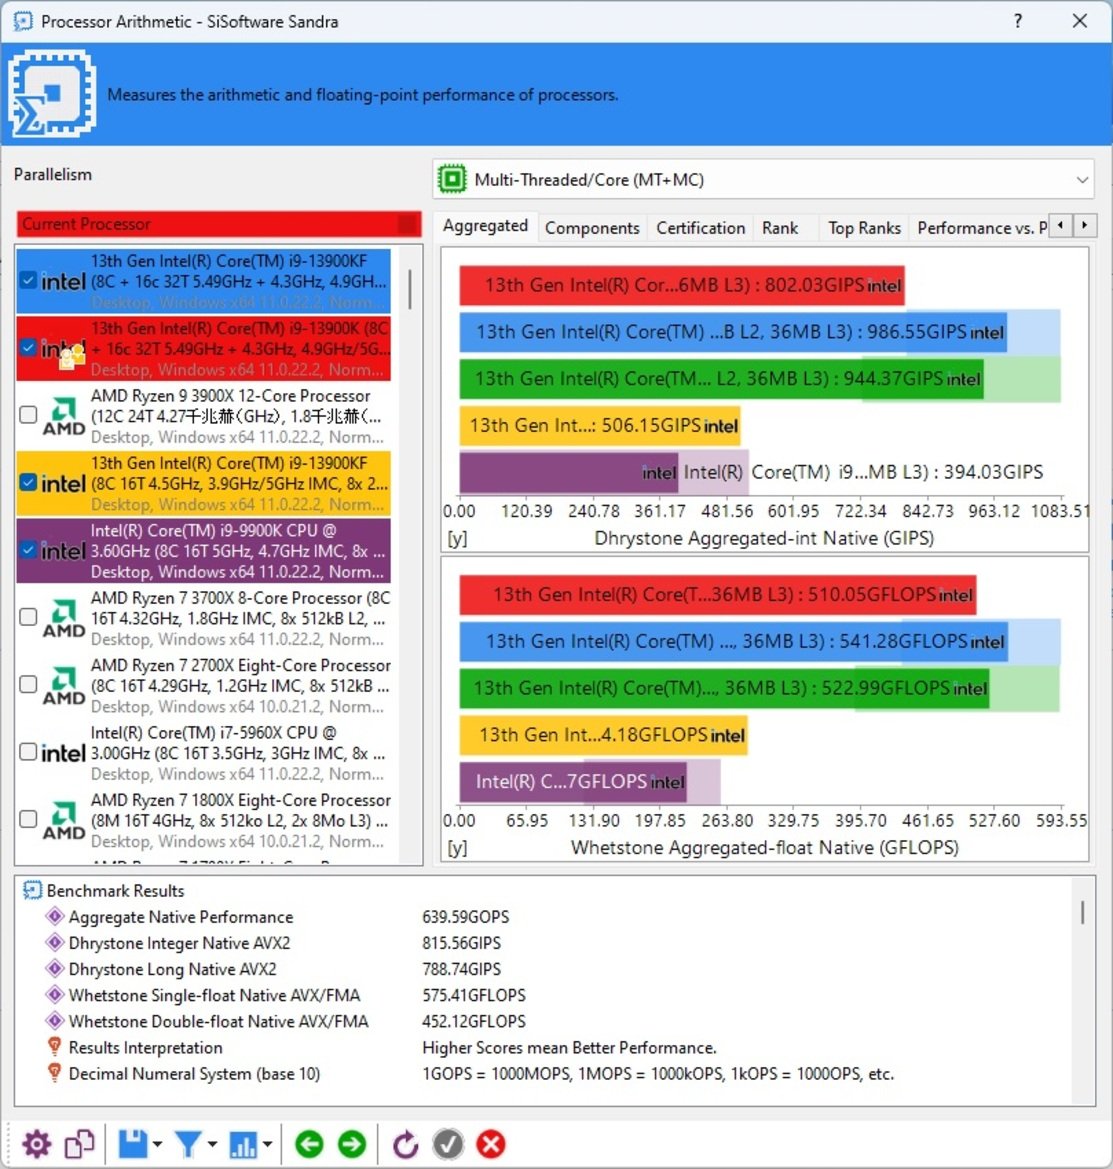The height and width of the screenshot is (1169, 1113).
Task: Check the Intel i7-5960X checkbox
Action: [x=28, y=752]
